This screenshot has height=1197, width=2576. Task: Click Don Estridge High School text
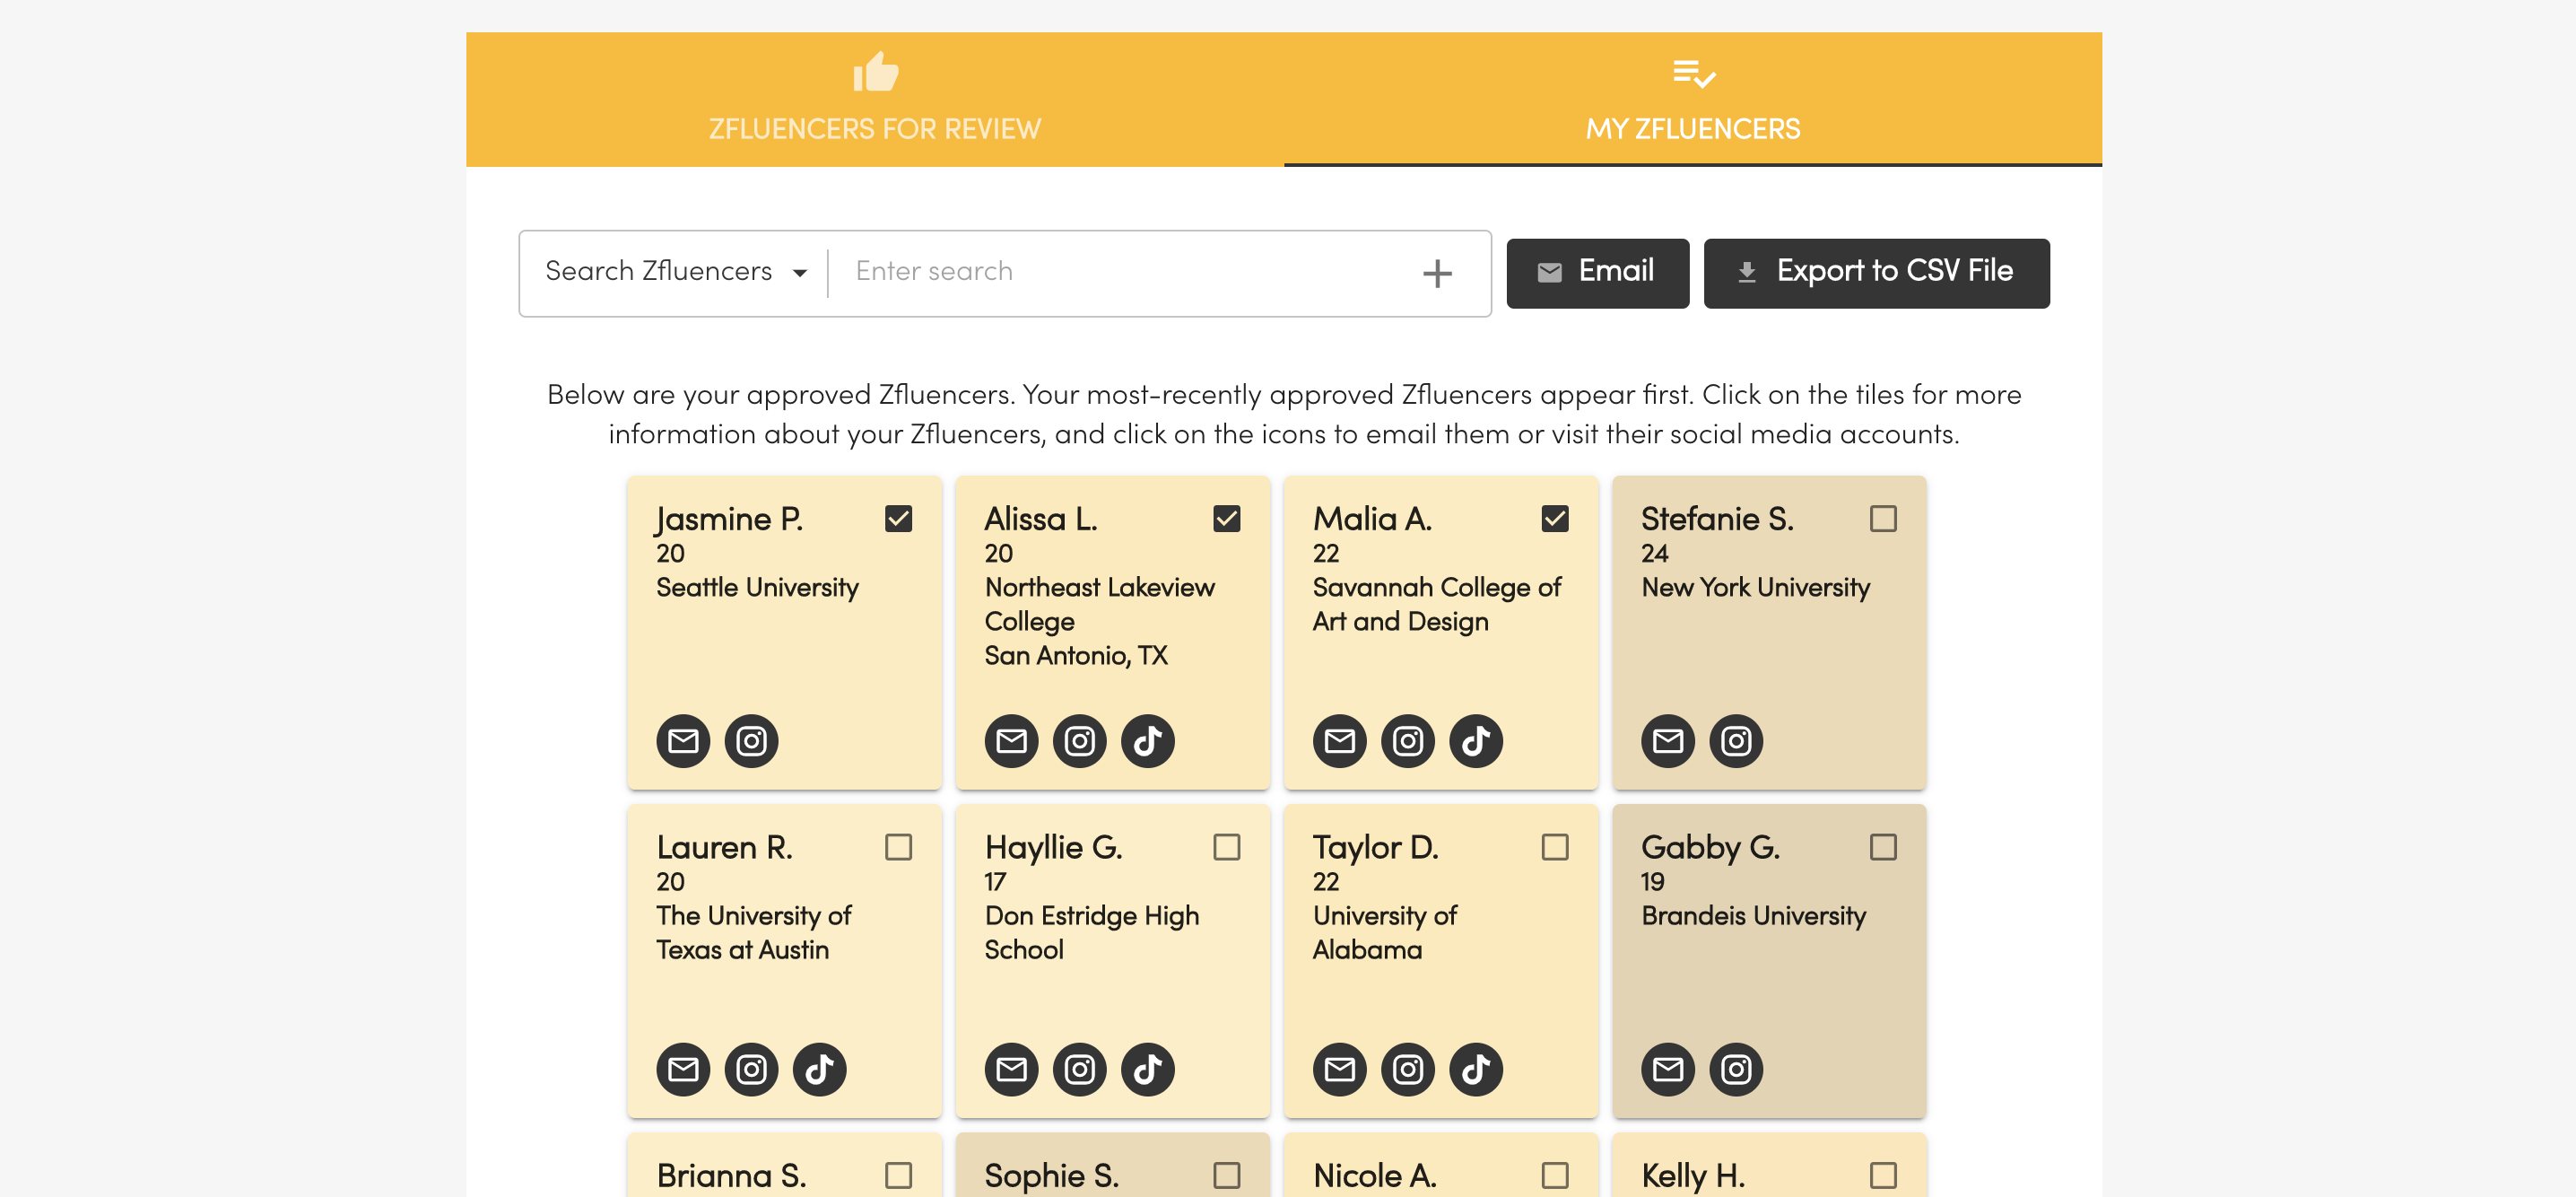(1091, 932)
